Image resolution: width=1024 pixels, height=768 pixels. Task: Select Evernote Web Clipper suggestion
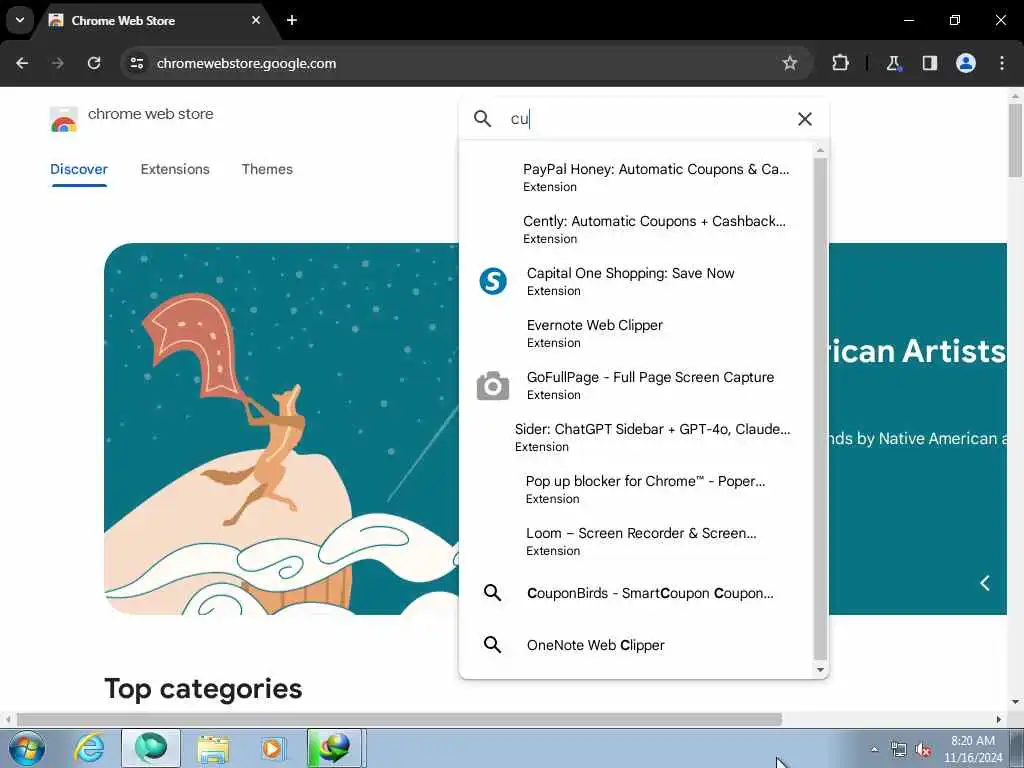[637, 333]
